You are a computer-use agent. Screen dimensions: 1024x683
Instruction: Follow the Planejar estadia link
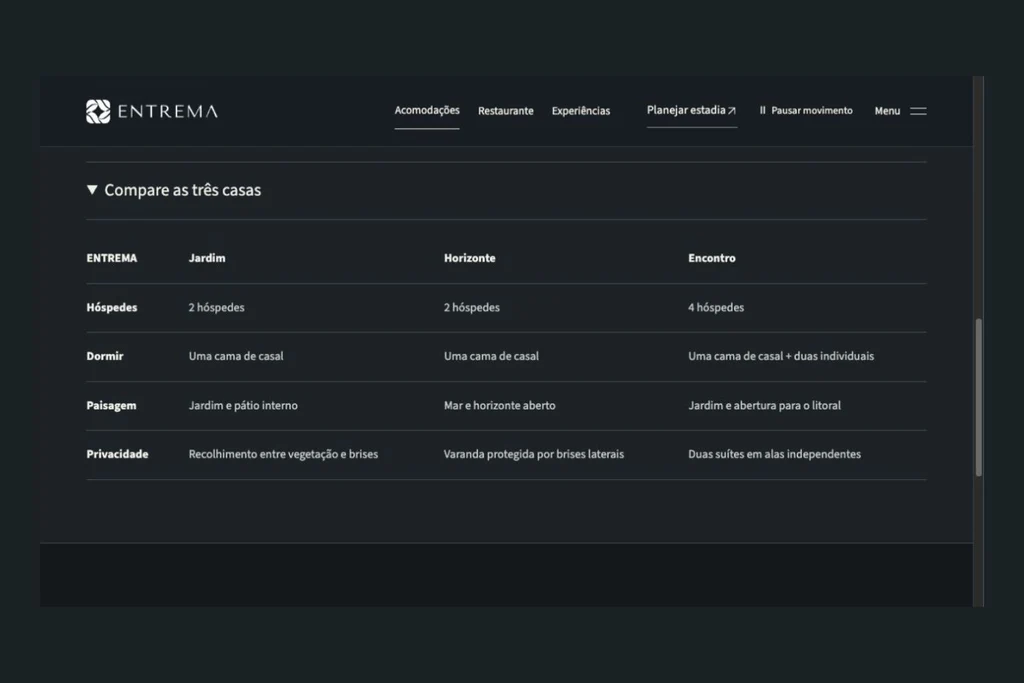tap(692, 110)
